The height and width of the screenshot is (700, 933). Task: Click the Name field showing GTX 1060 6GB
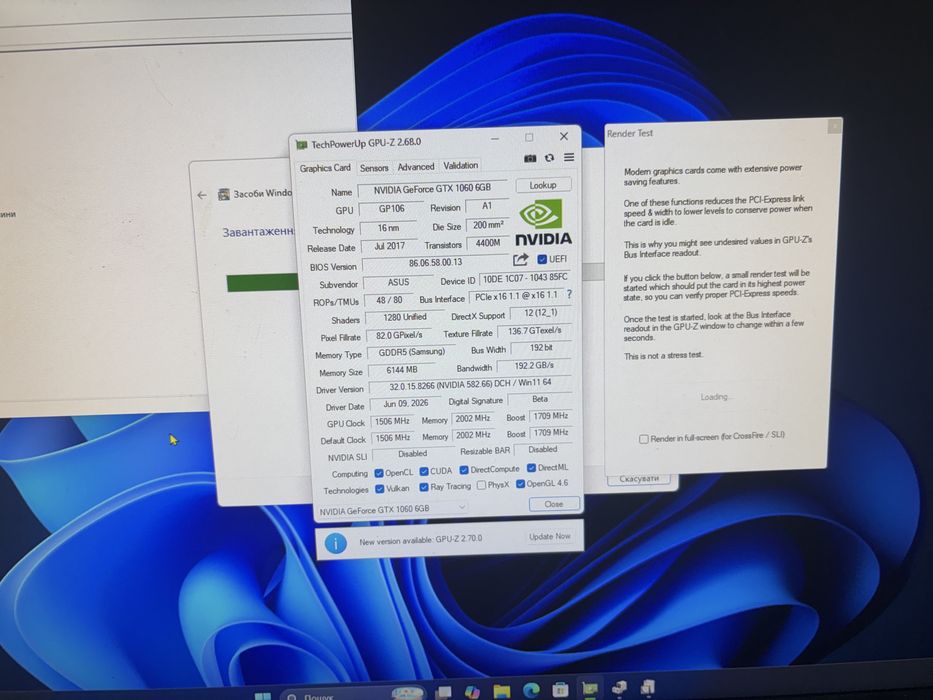point(432,189)
